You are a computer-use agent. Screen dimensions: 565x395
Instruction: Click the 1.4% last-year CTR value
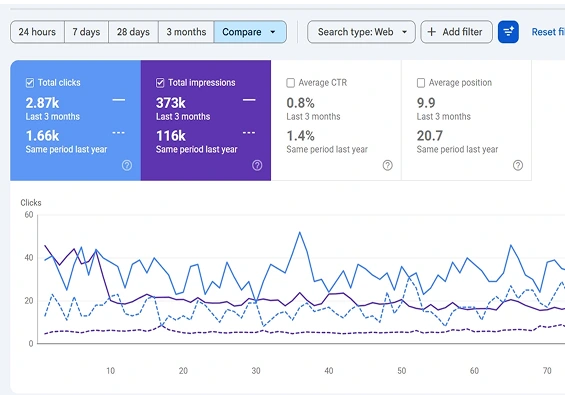tap(301, 136)
